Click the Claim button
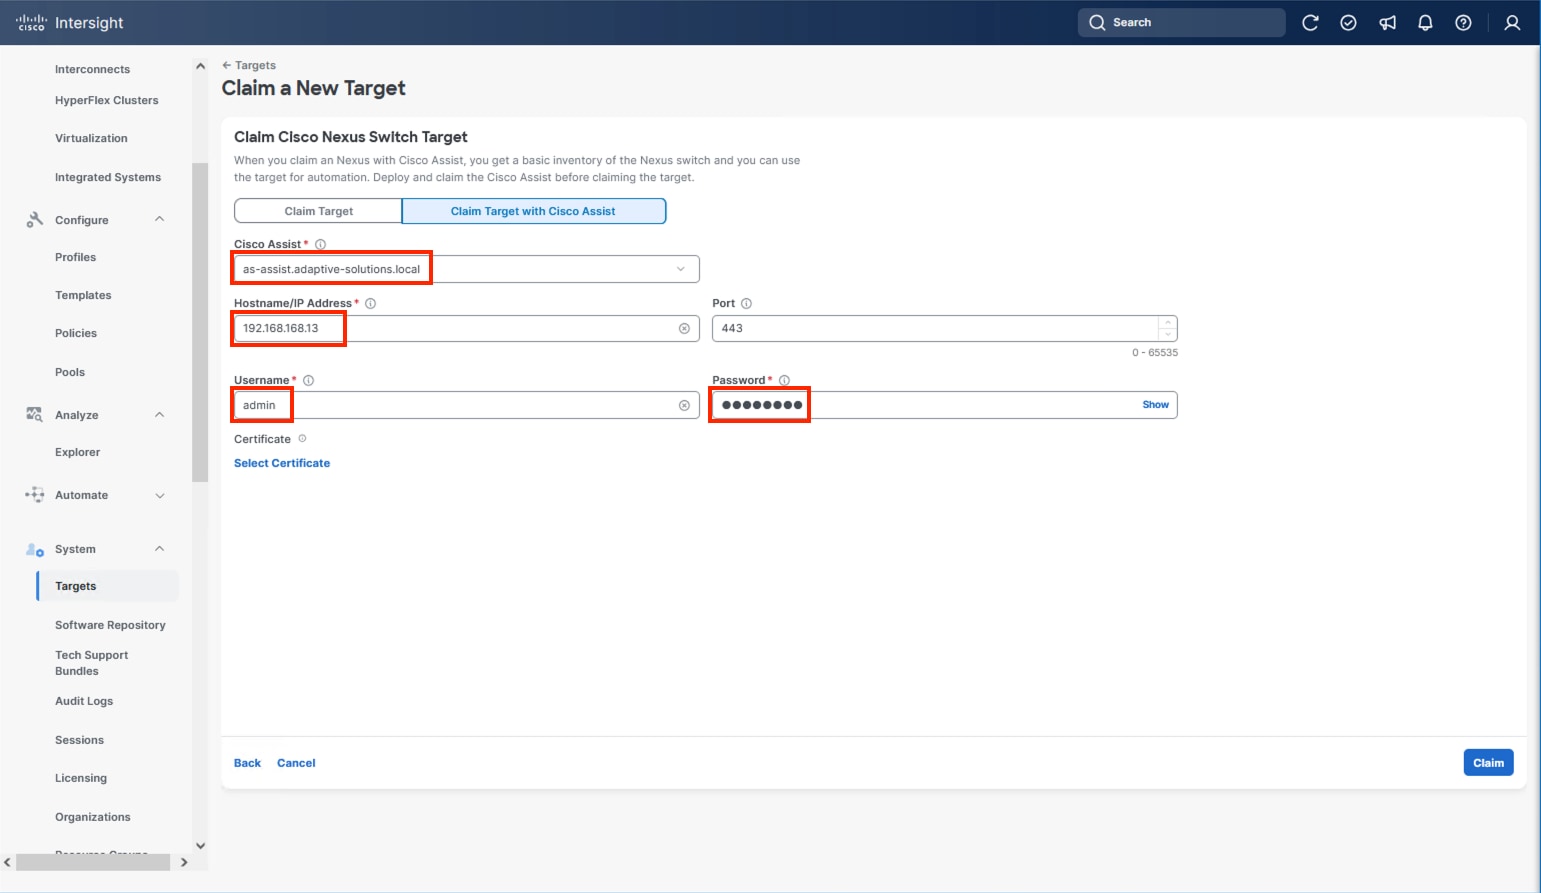The image size is (1541, 893). 1488,762
